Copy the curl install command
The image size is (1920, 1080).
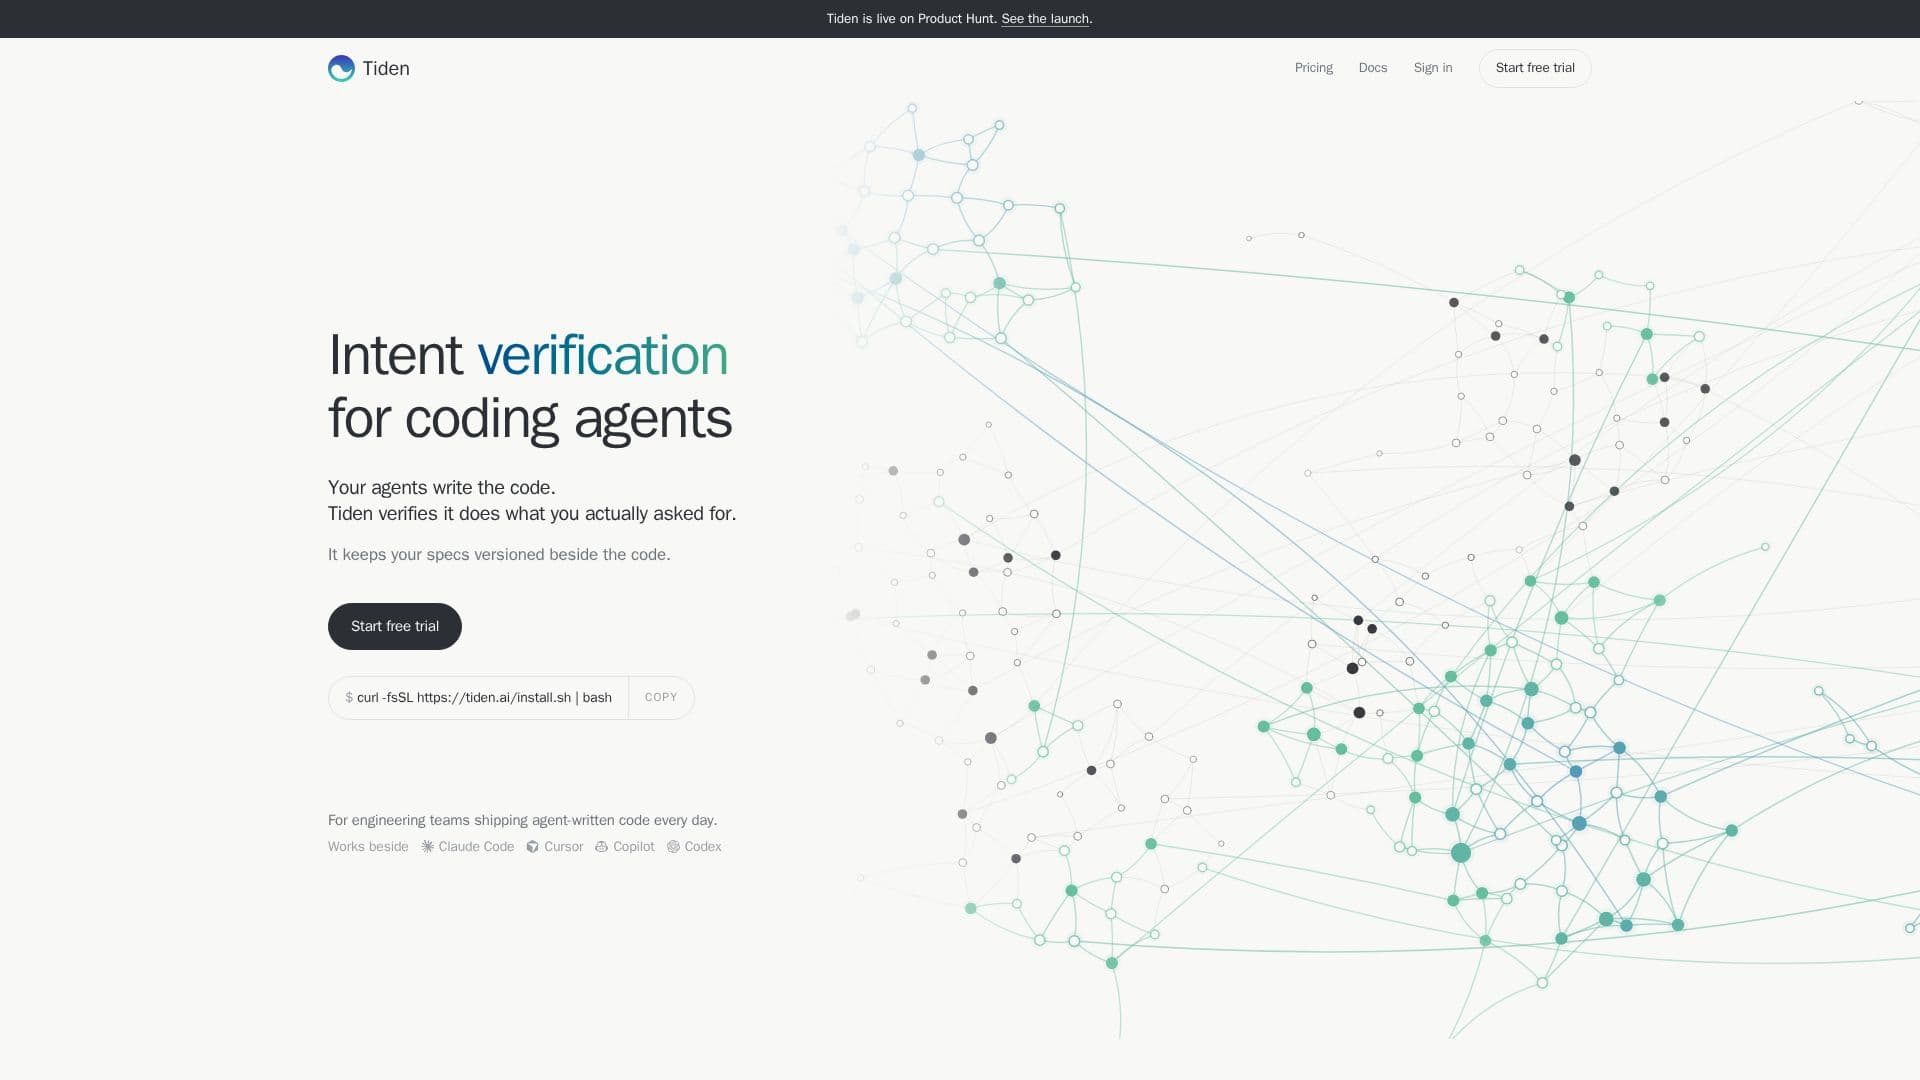pos(661,698)
